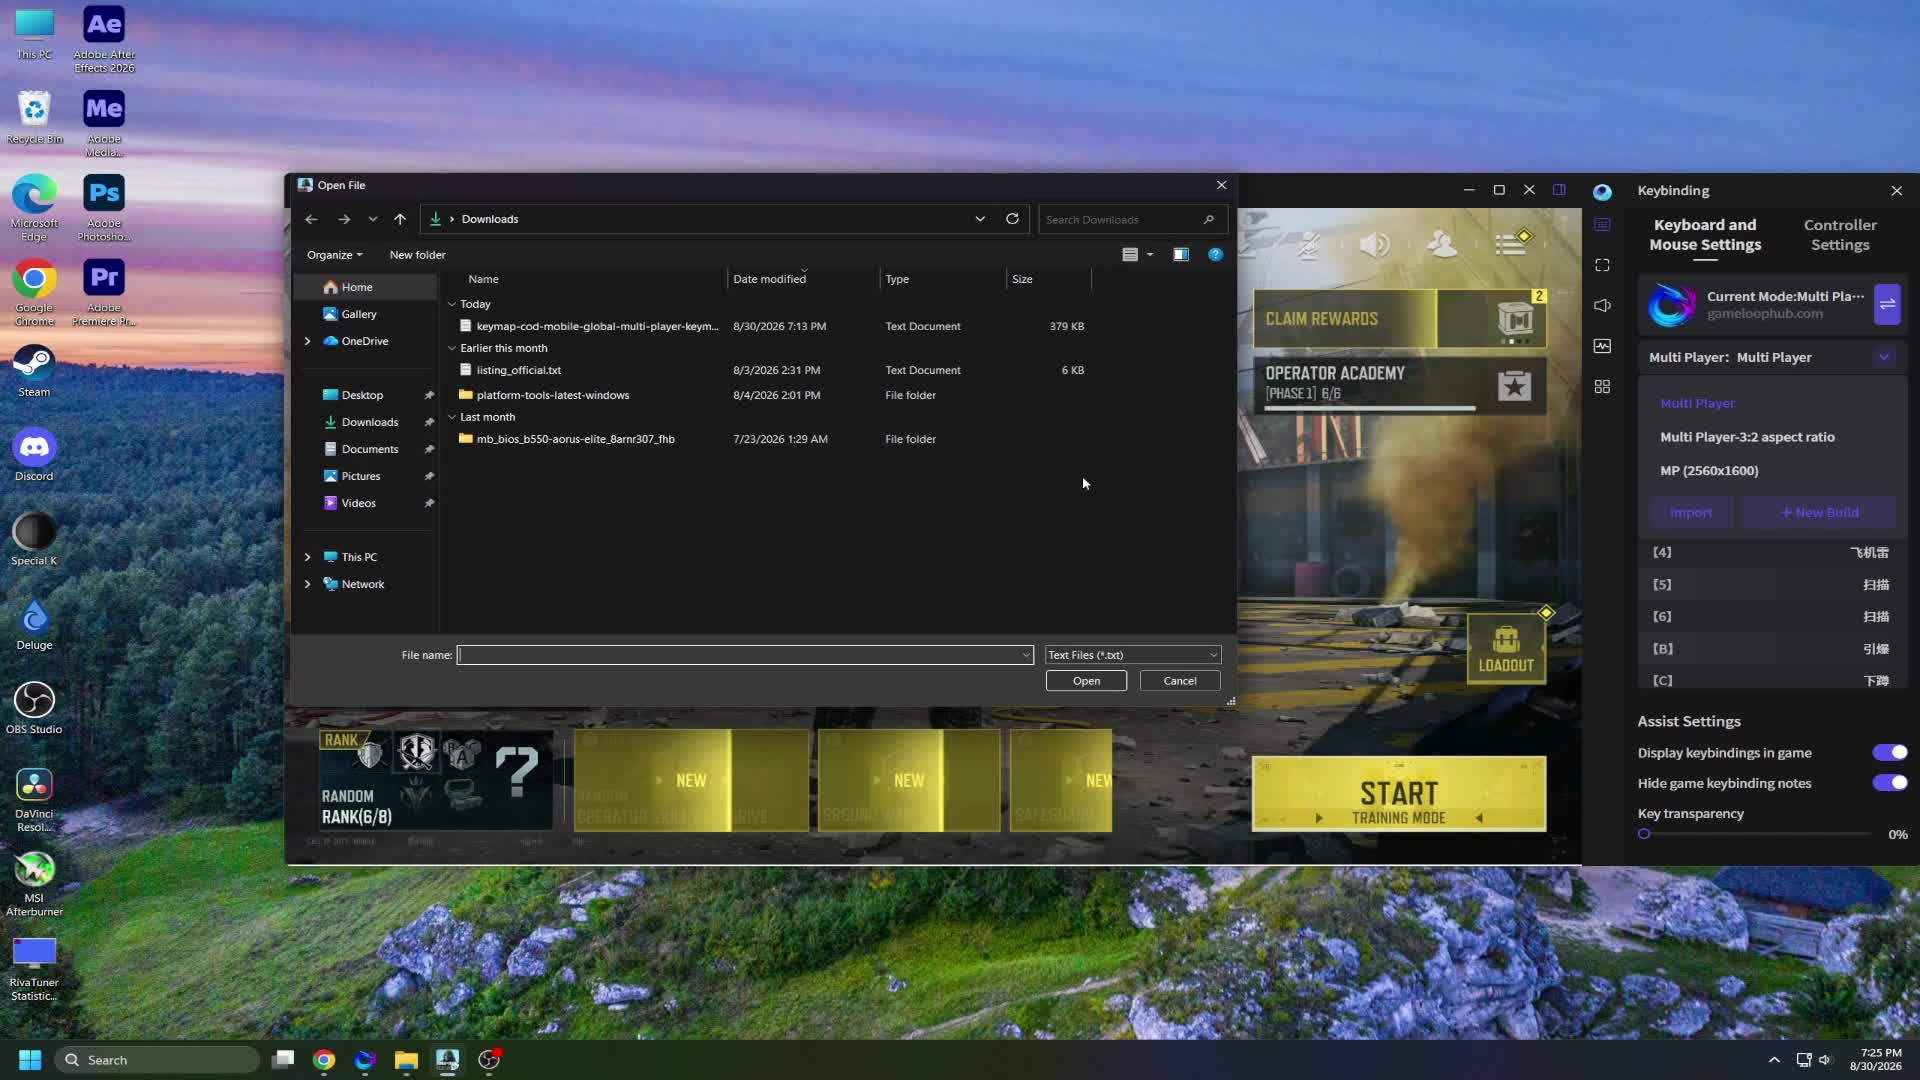This screenshot has width=1920, height=1080.
Task: Click the File name input field
Action: (745, 655)
